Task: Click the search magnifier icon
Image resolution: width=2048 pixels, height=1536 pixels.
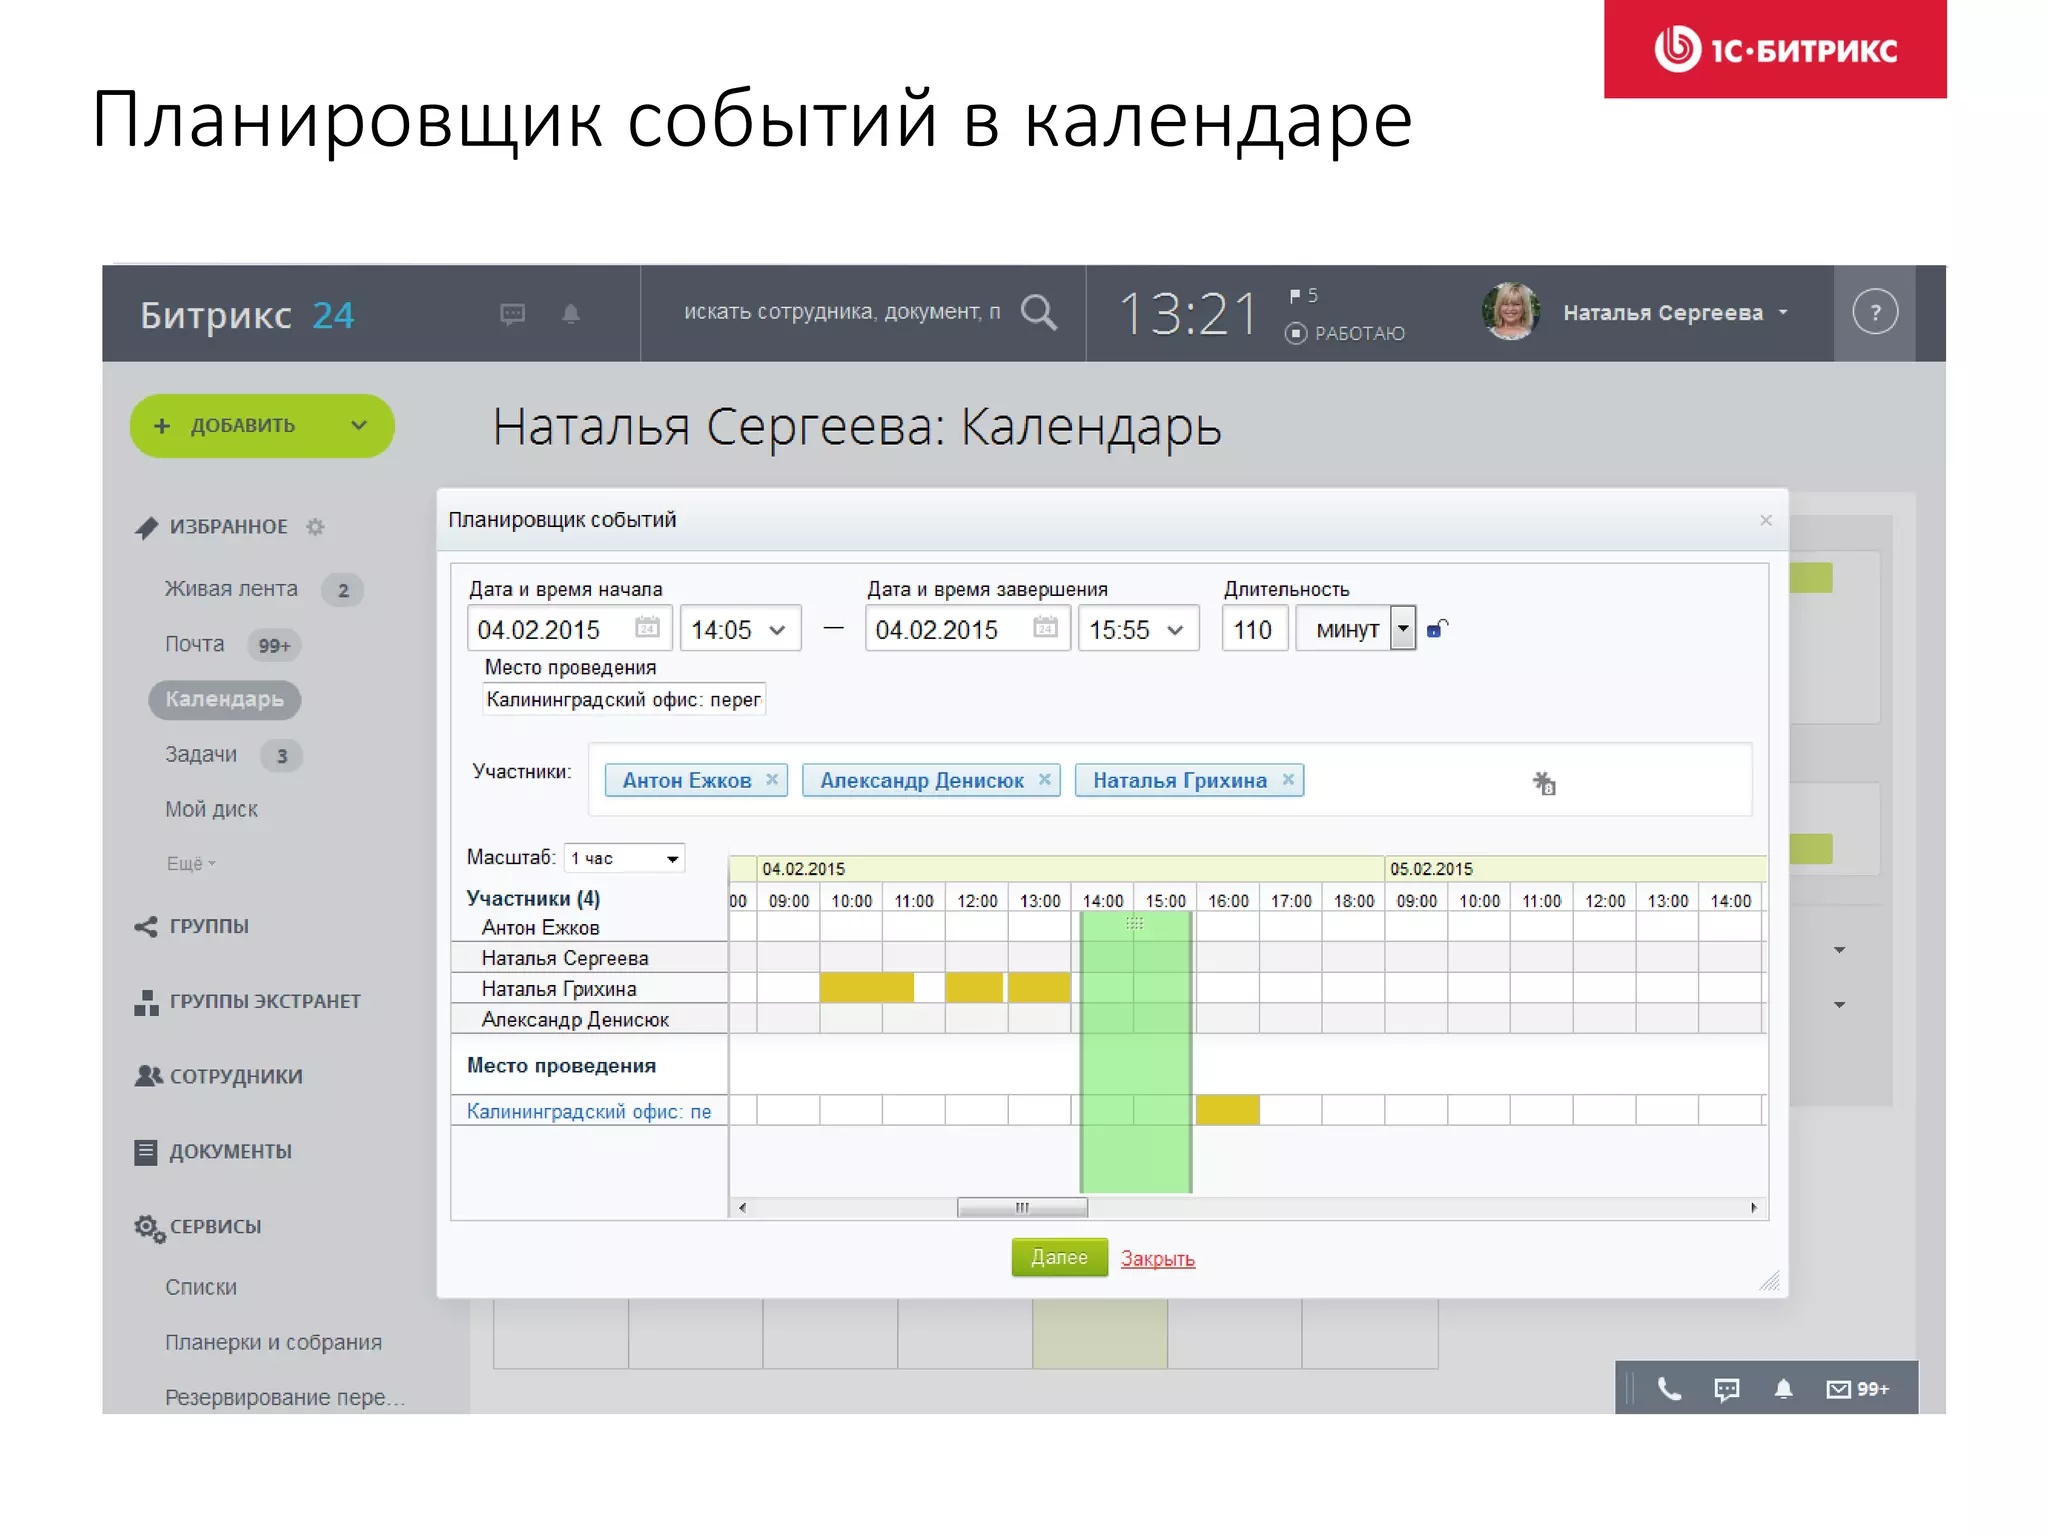Action: pyautogui.click(x=1039, y=312)
